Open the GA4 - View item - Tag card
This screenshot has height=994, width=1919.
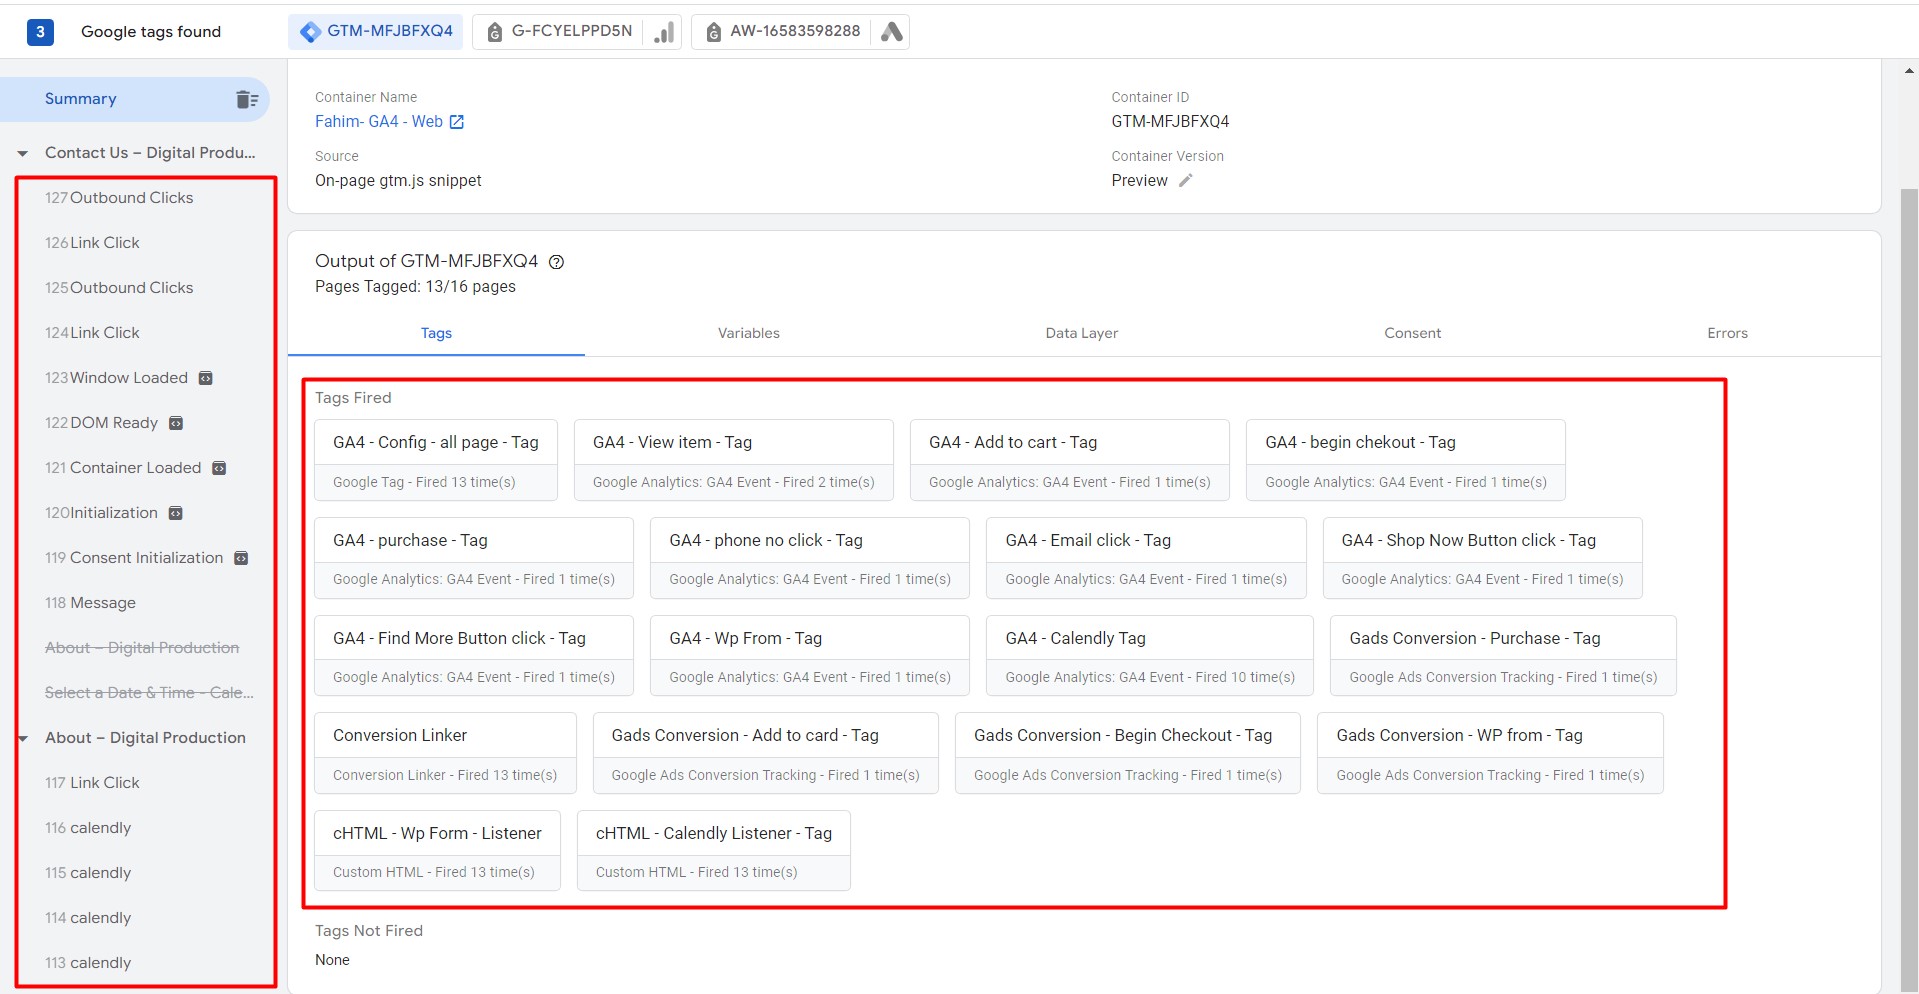click(x=734, y=460)
